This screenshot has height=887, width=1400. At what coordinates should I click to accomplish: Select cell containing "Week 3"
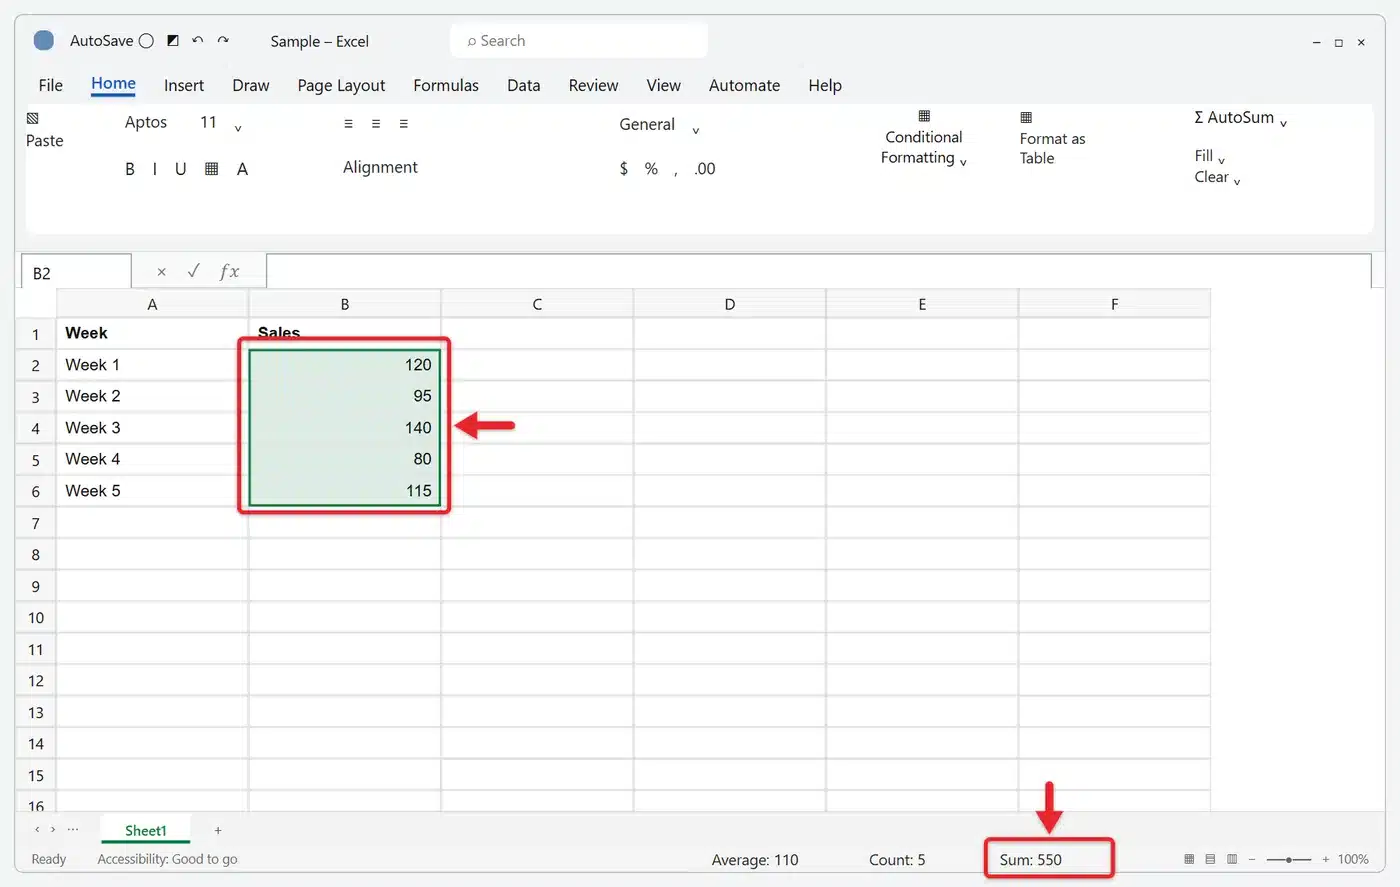point(152,428)
